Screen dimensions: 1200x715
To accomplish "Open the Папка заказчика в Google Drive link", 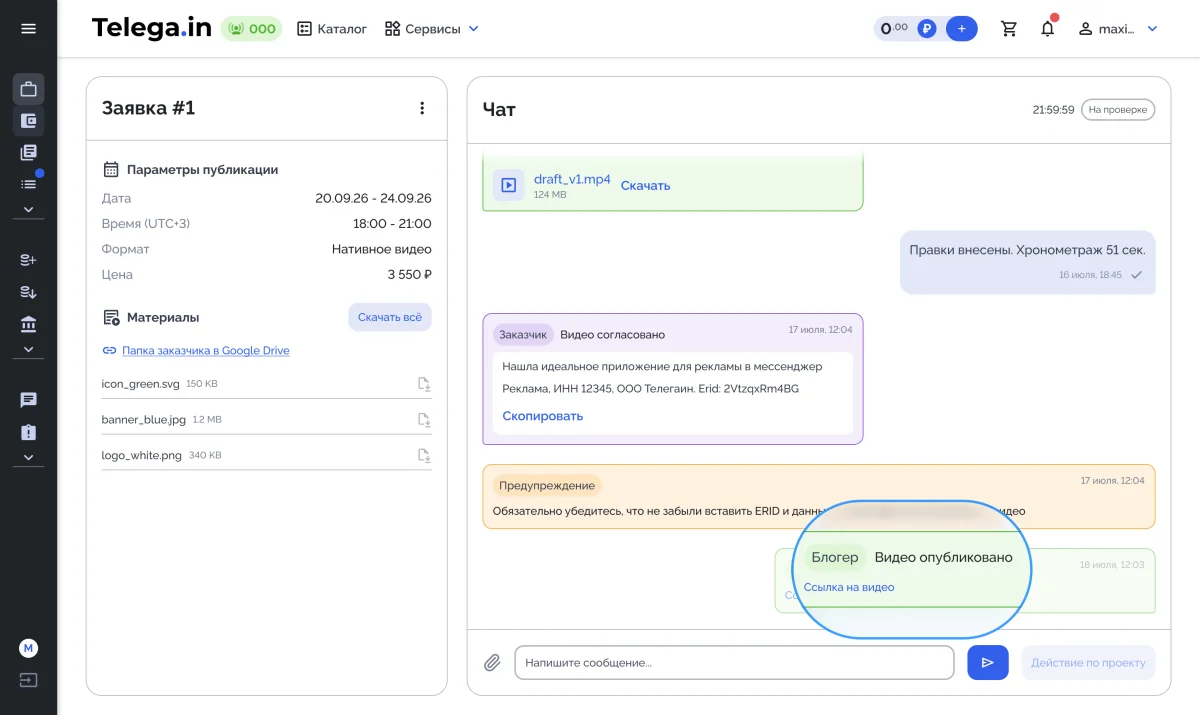I will [206, 351].
